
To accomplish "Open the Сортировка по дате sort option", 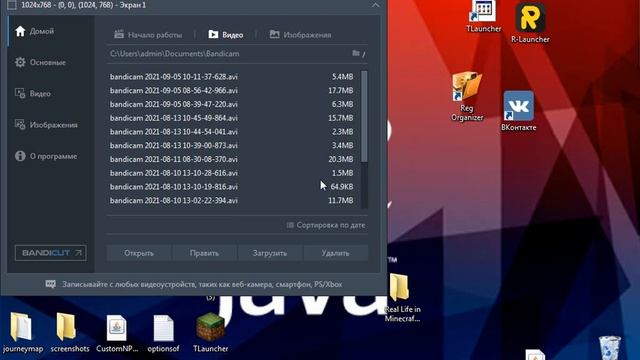I will point(326,225).
